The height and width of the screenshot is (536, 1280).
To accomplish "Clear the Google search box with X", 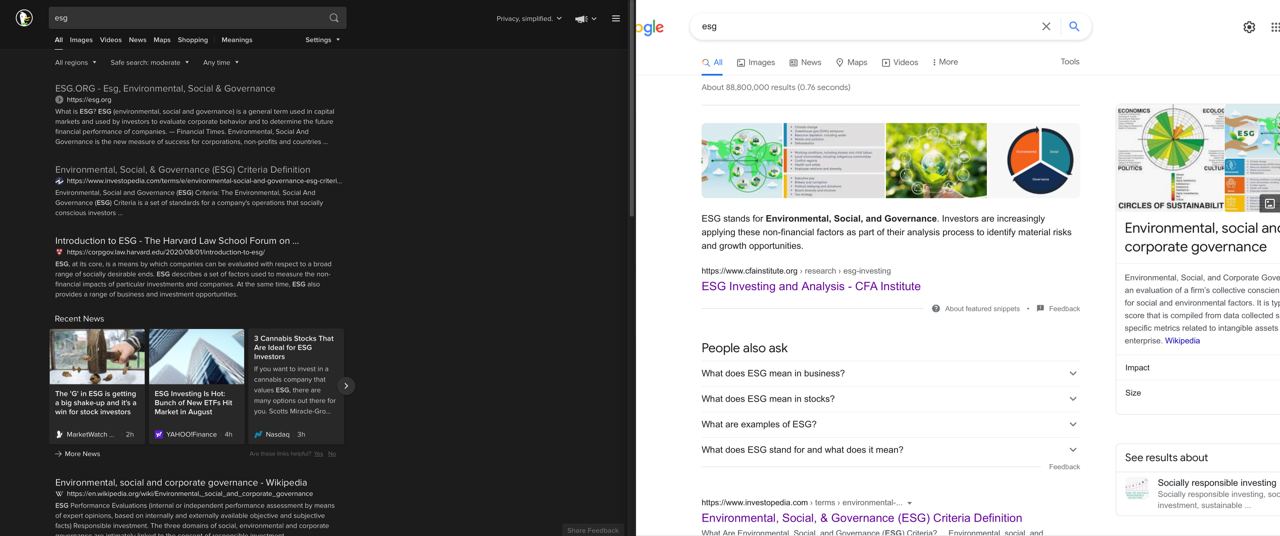I will coord(1046,26).
